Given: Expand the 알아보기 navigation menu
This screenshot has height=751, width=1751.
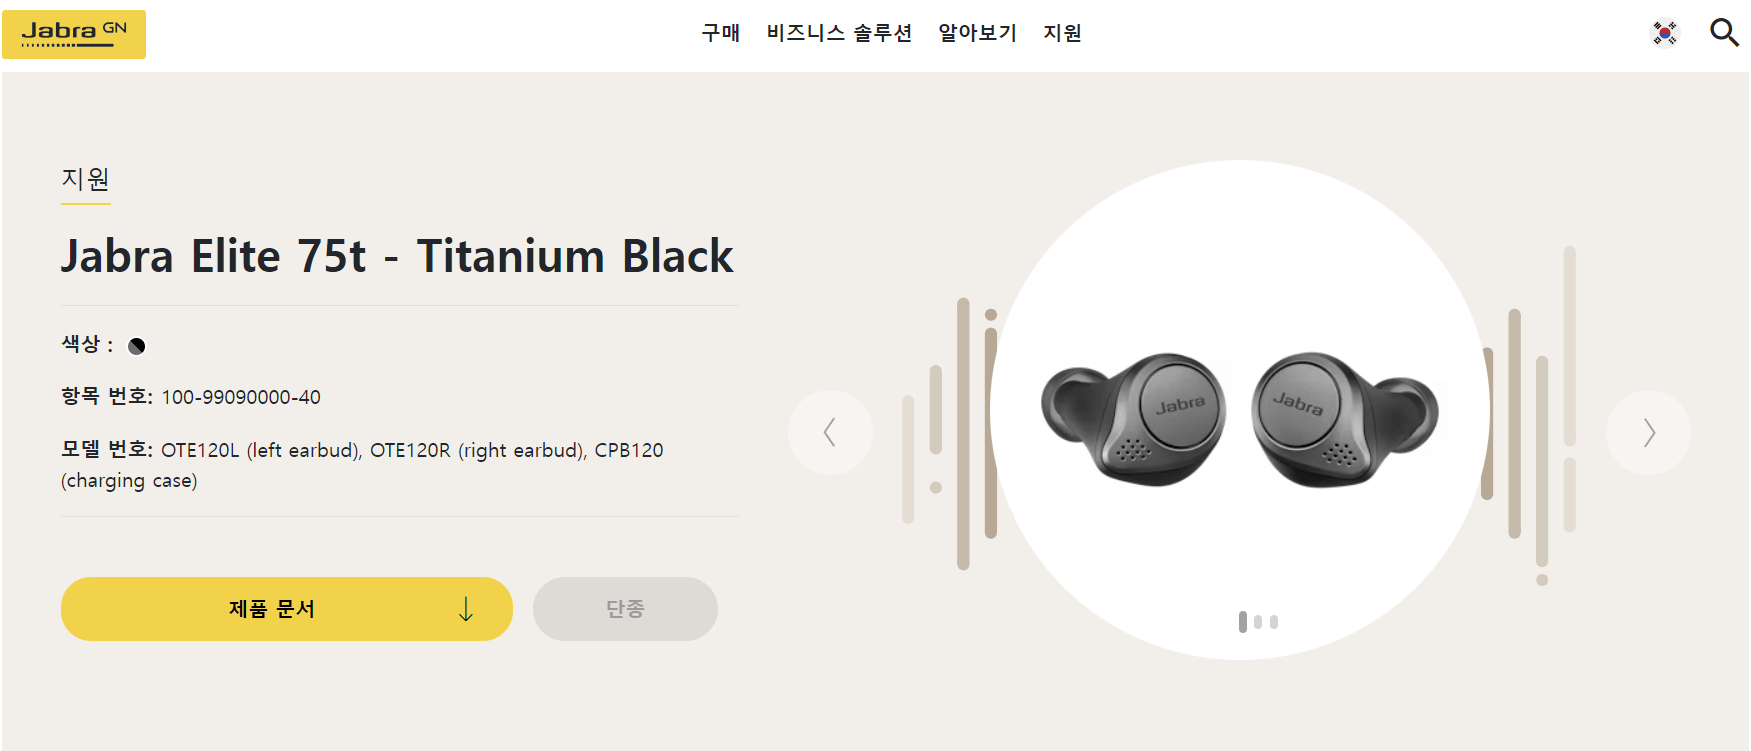Looking at the screenshot, I should 976,32.
